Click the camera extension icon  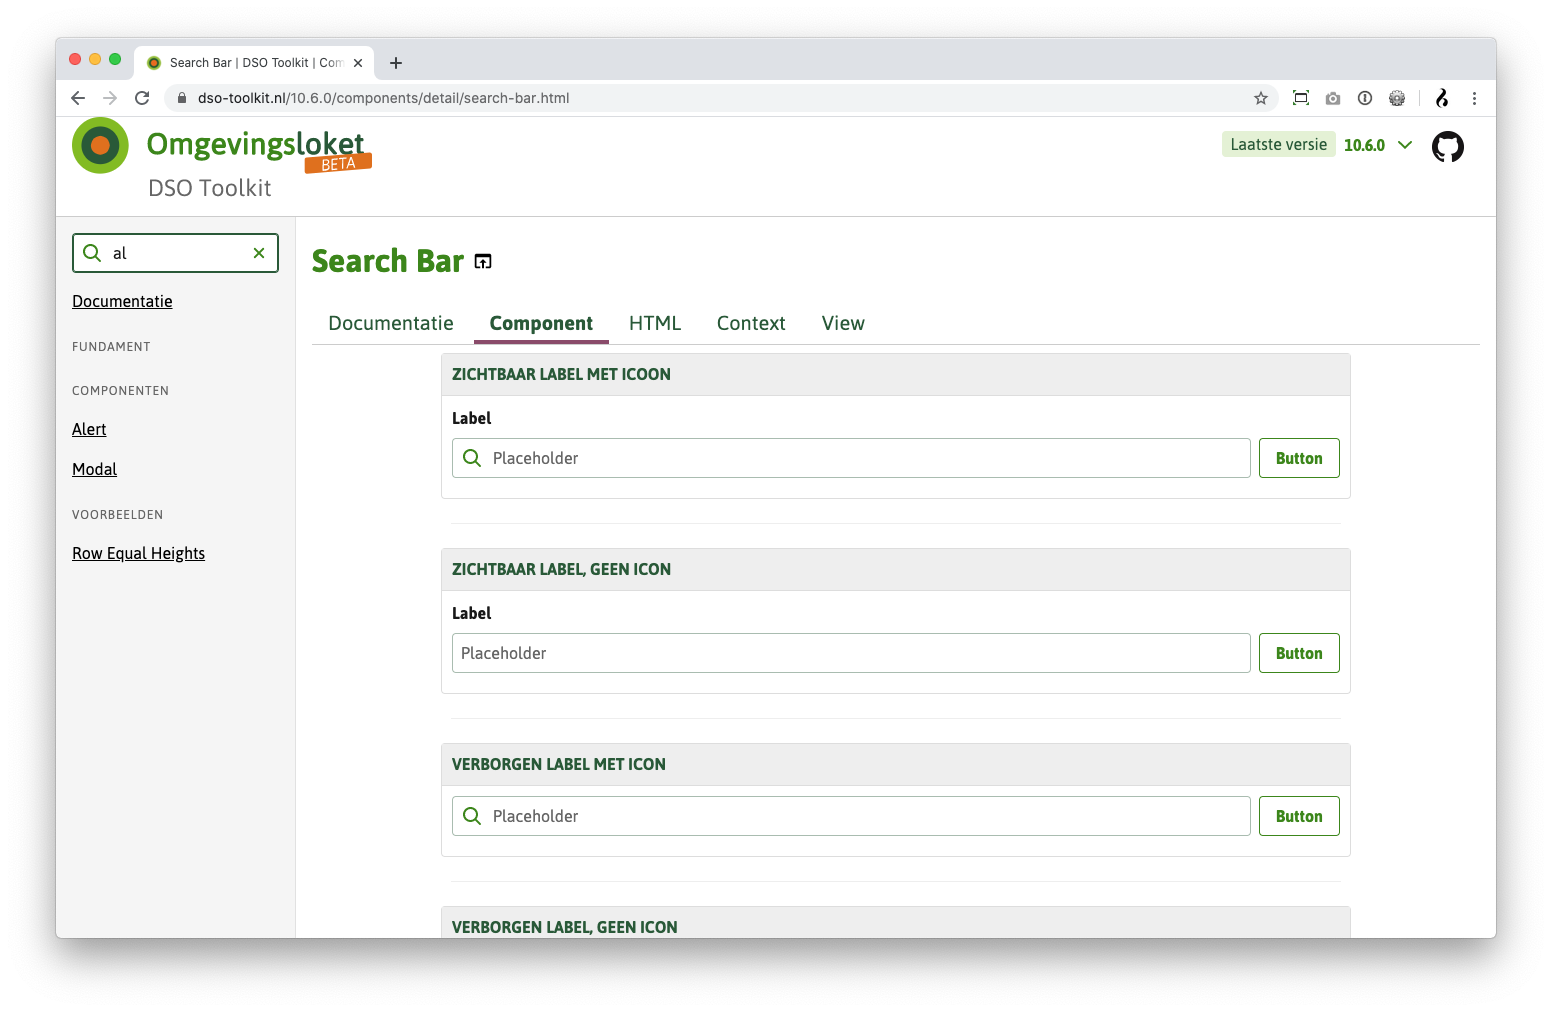coord(1333,98)
